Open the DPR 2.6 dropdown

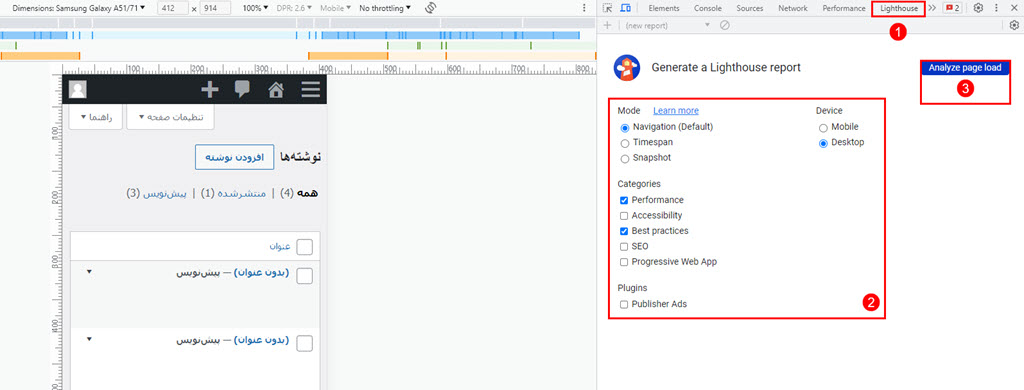click(295, 8)
